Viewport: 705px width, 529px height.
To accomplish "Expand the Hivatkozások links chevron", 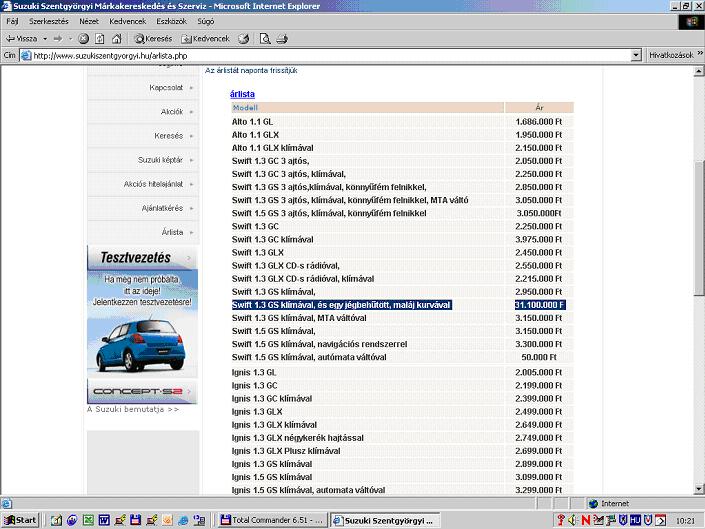I will pyautogui.click(x=699, y=56).
